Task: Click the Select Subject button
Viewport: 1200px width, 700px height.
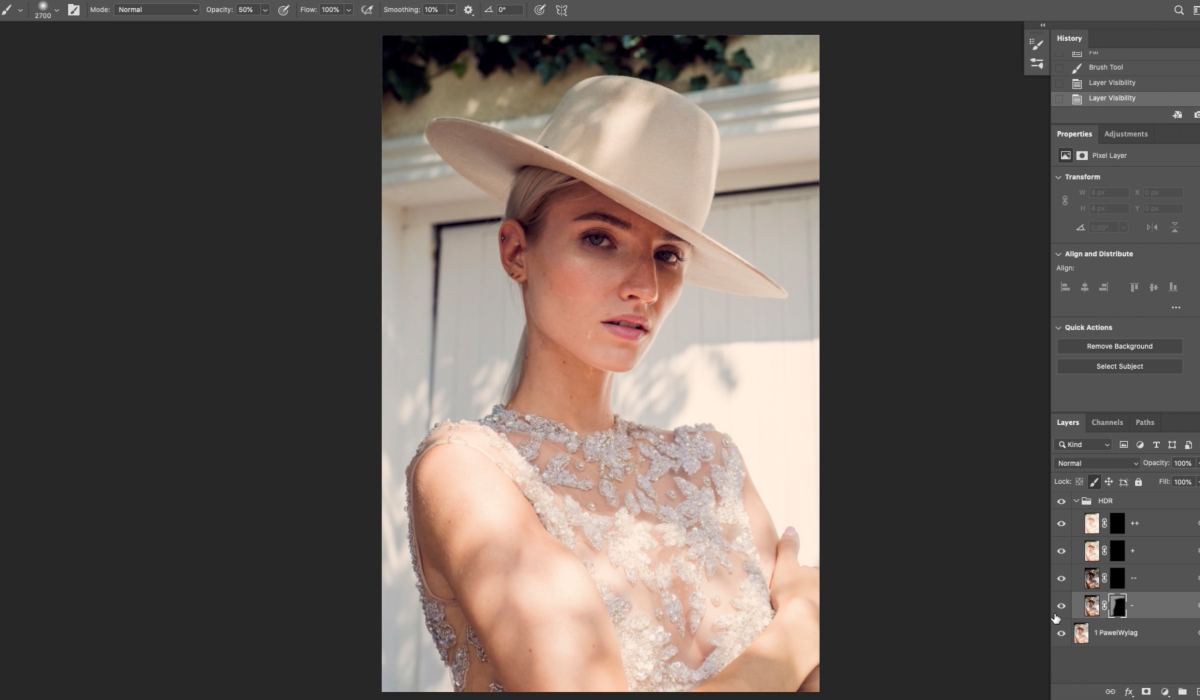Action: pyautogui.click(x=1119, y=366)
